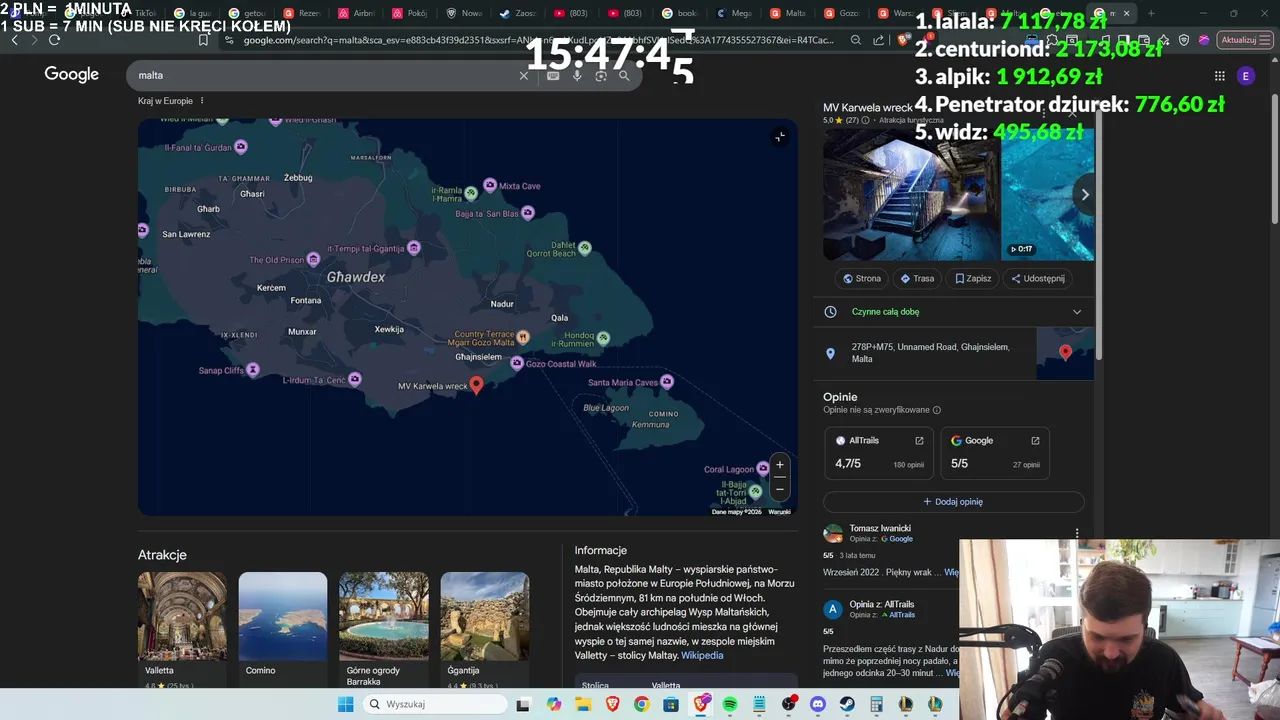Save the place with Zapisz button
Screen dimensions: 1280x720
[x=973, y=279]
